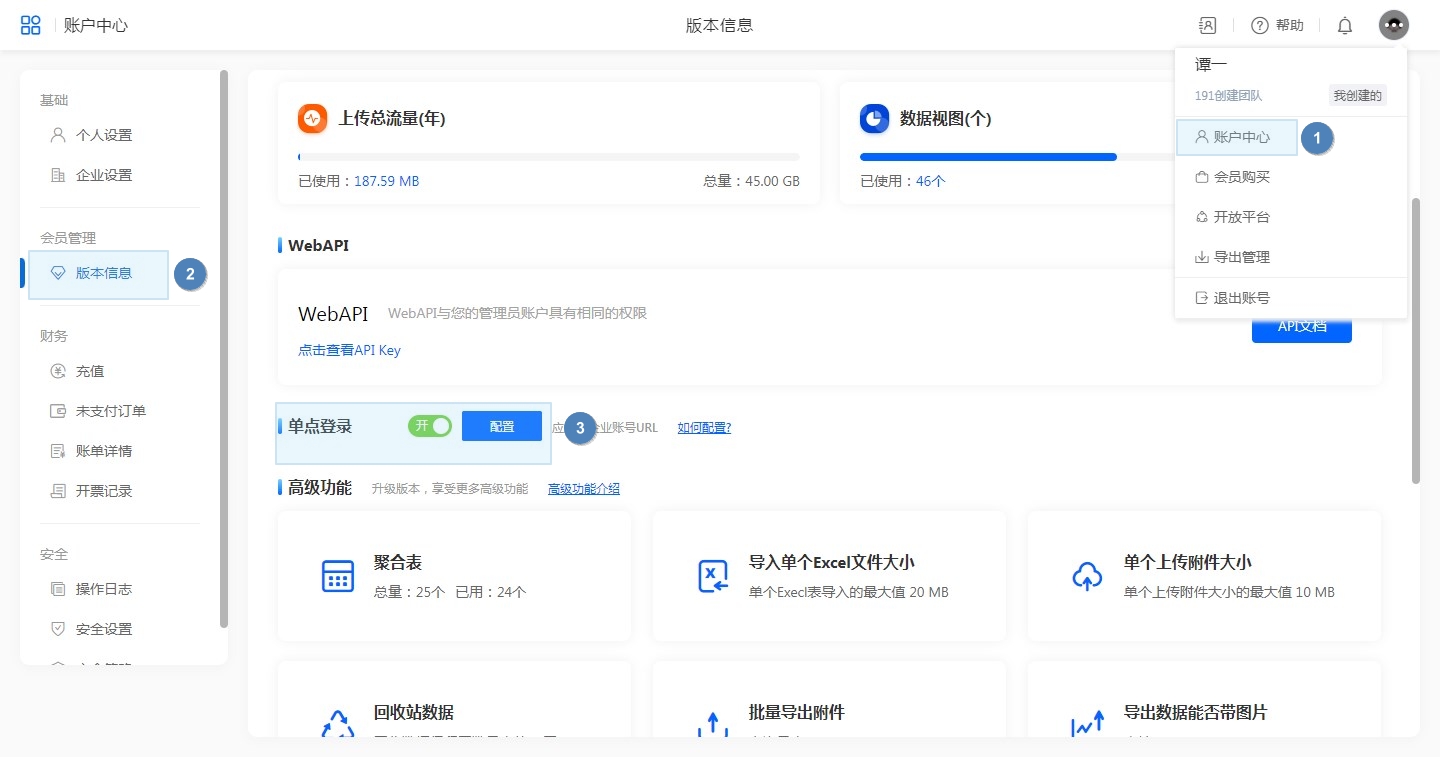This screenshot has height=757, width=1440.
Task: Click the notification bell icon
Action: click(x=1345, y=26)
